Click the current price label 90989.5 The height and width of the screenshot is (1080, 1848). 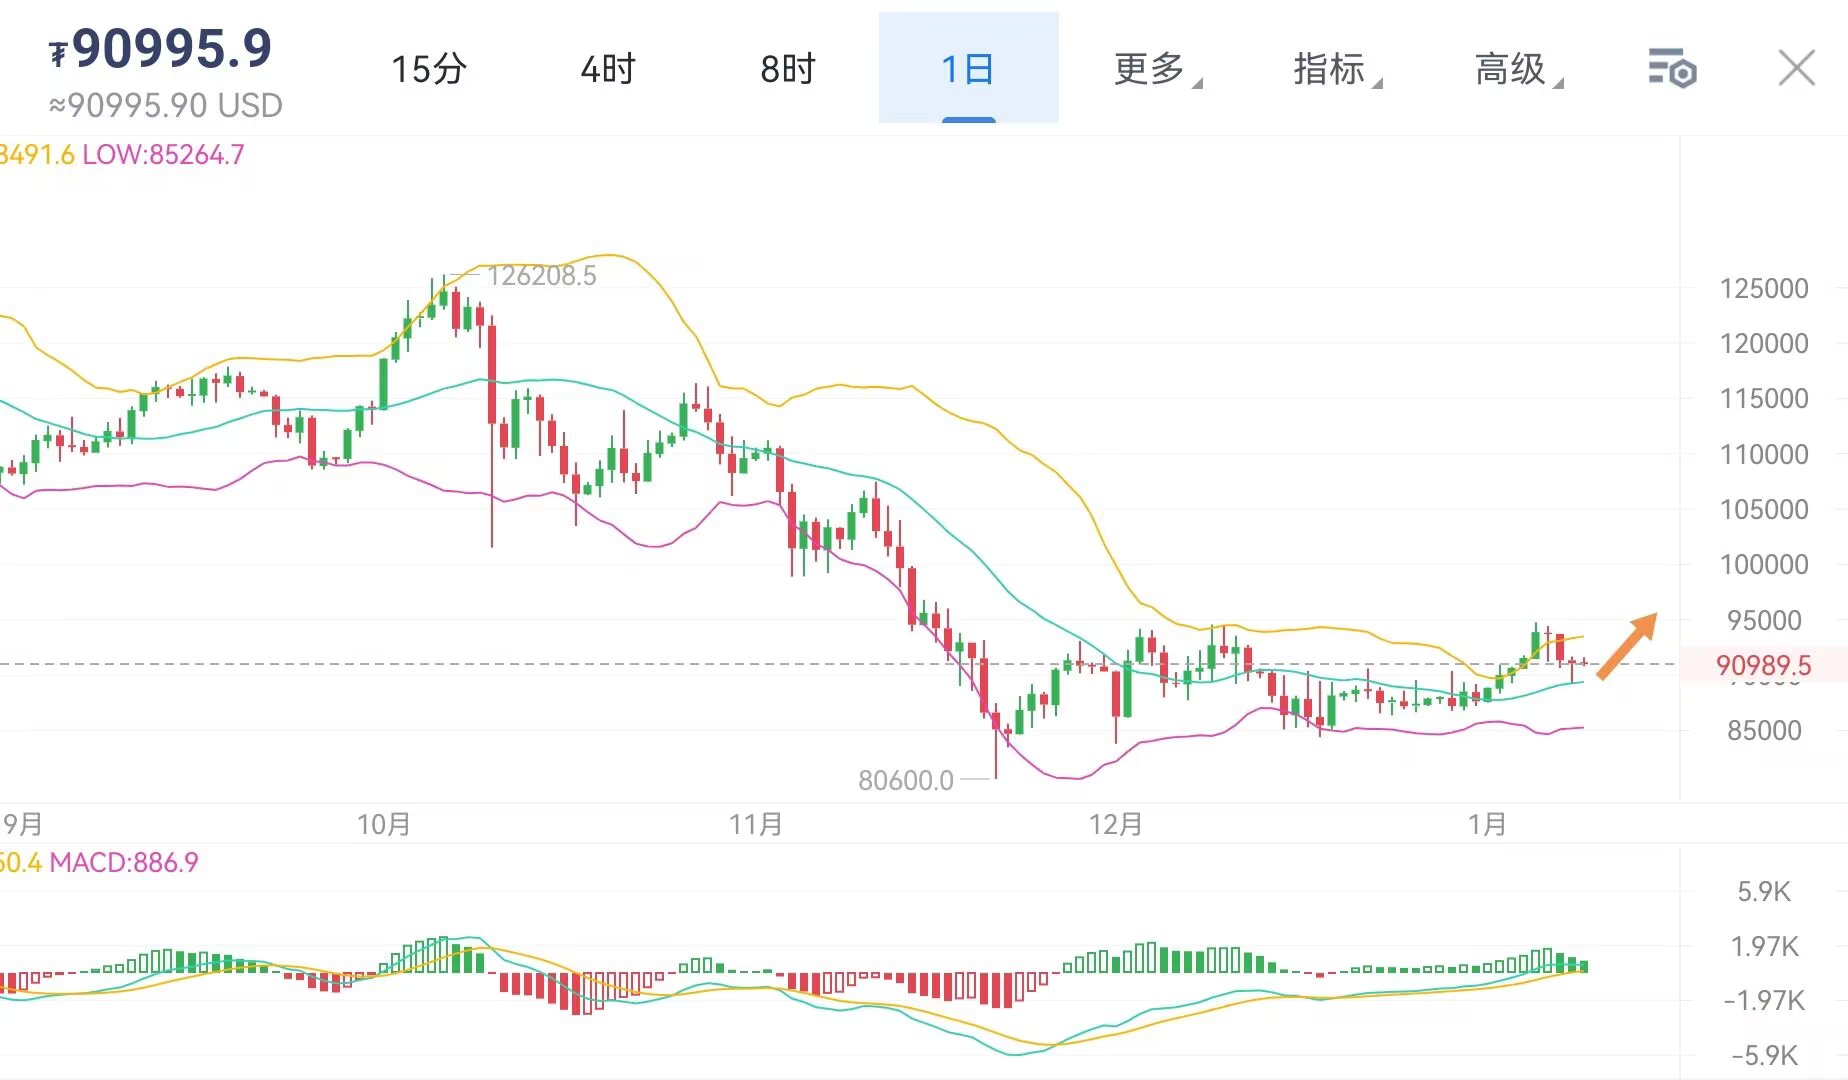[x=1762, y=665]
